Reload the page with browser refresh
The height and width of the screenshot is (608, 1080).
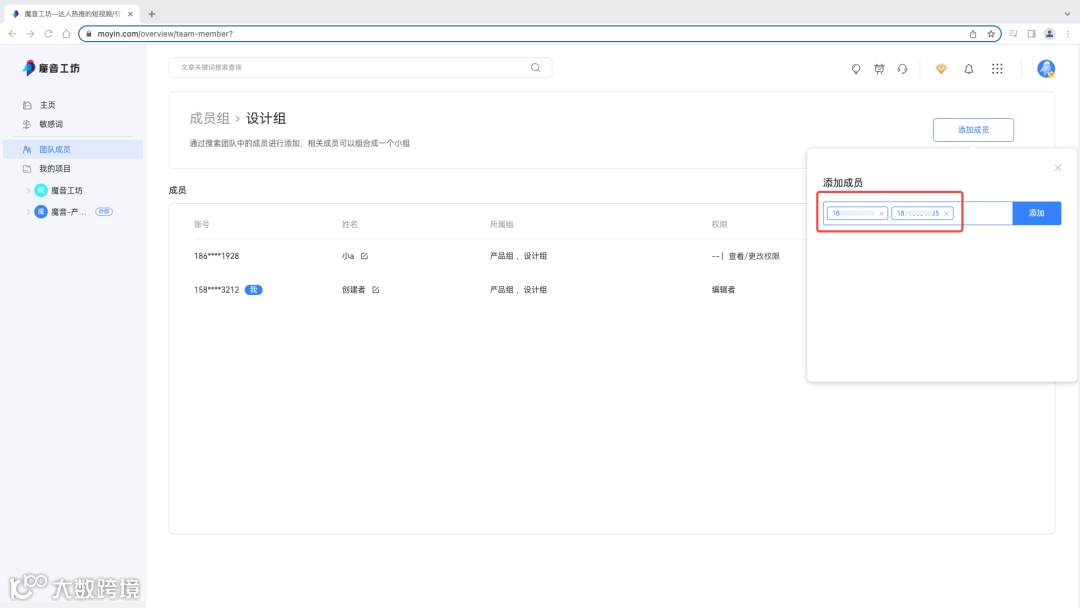pyautogui.click(x=48, y=34)
